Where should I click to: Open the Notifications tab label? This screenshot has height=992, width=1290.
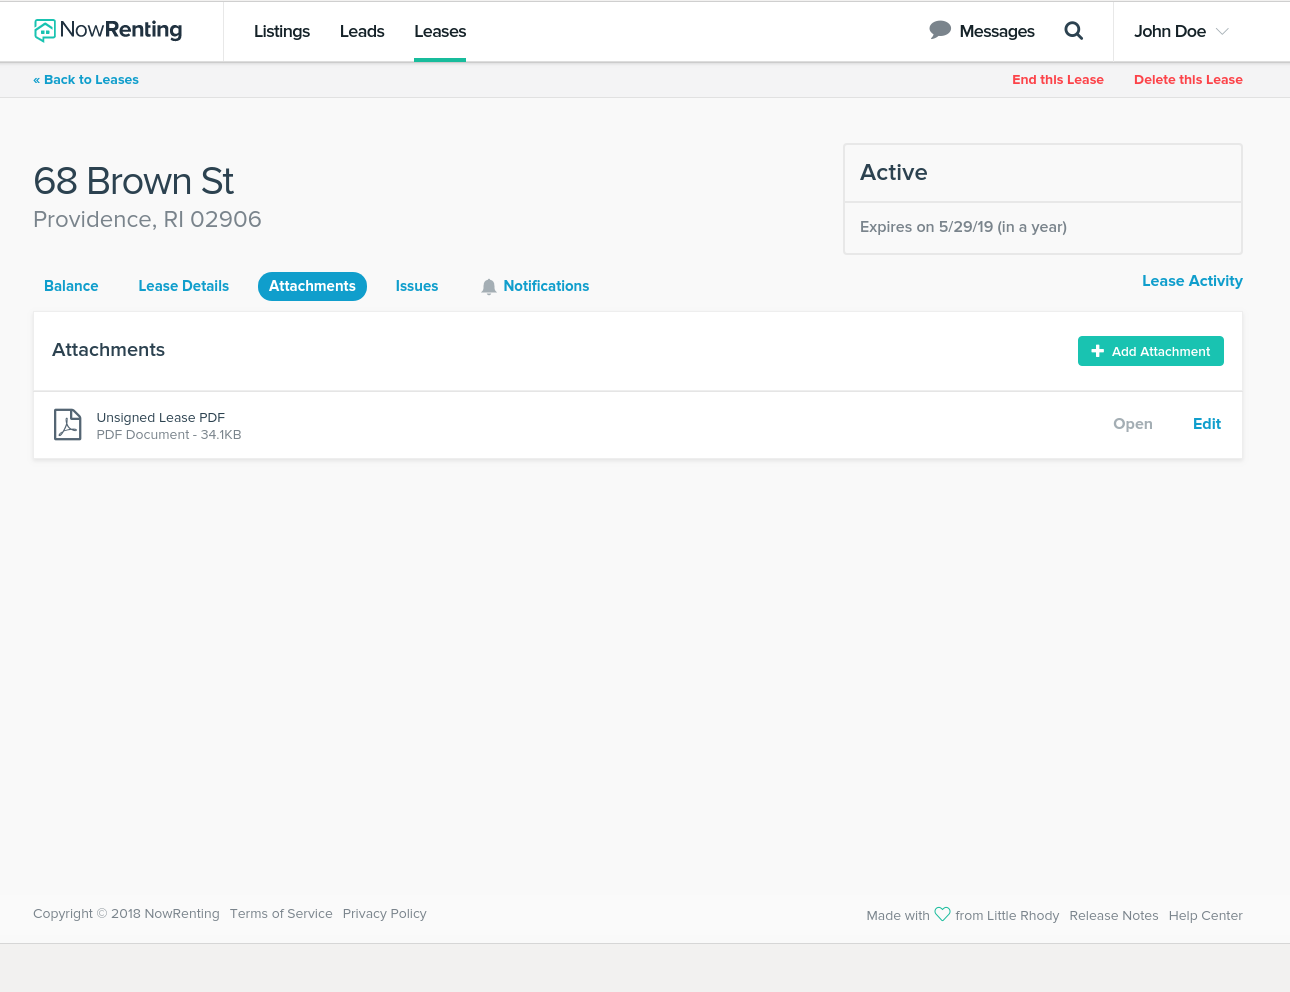(546, 286)
